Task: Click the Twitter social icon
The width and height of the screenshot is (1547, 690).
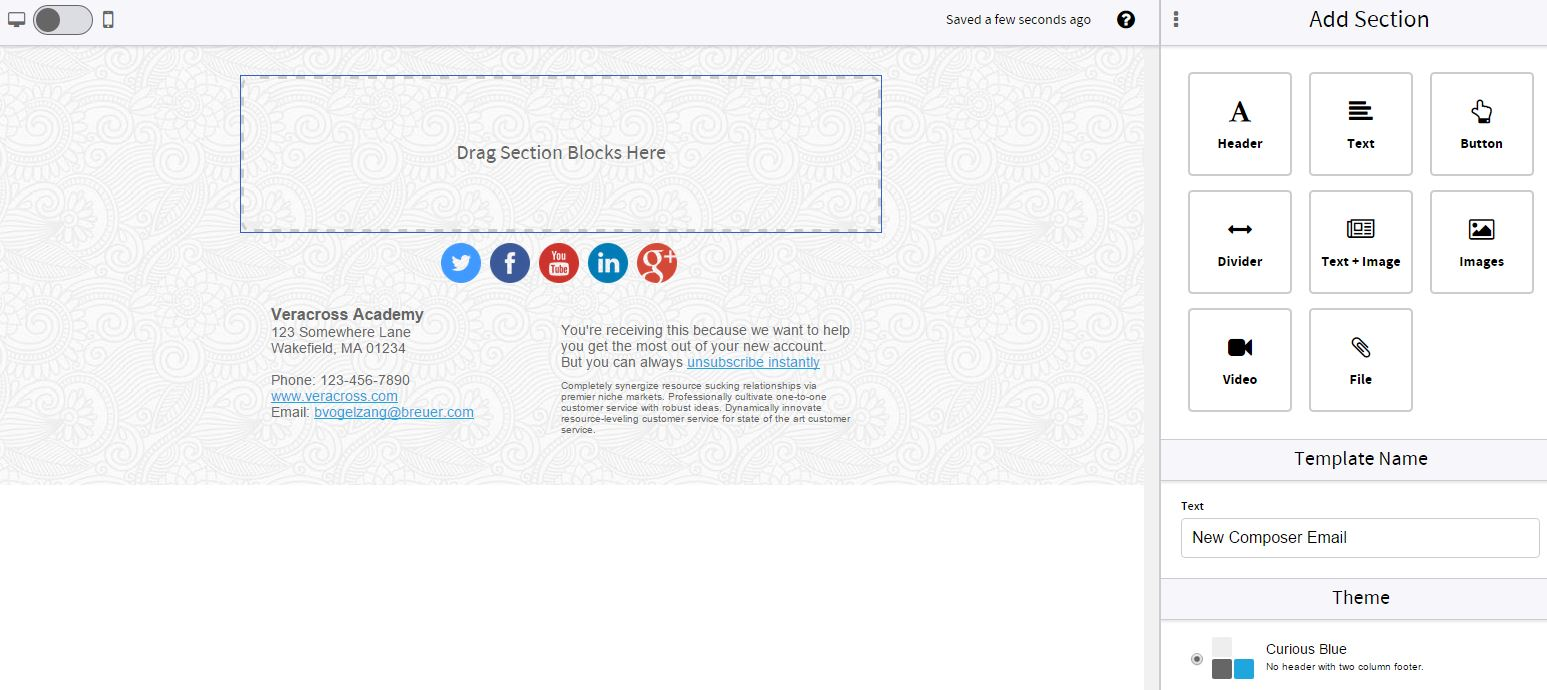Action: (461, 263)
